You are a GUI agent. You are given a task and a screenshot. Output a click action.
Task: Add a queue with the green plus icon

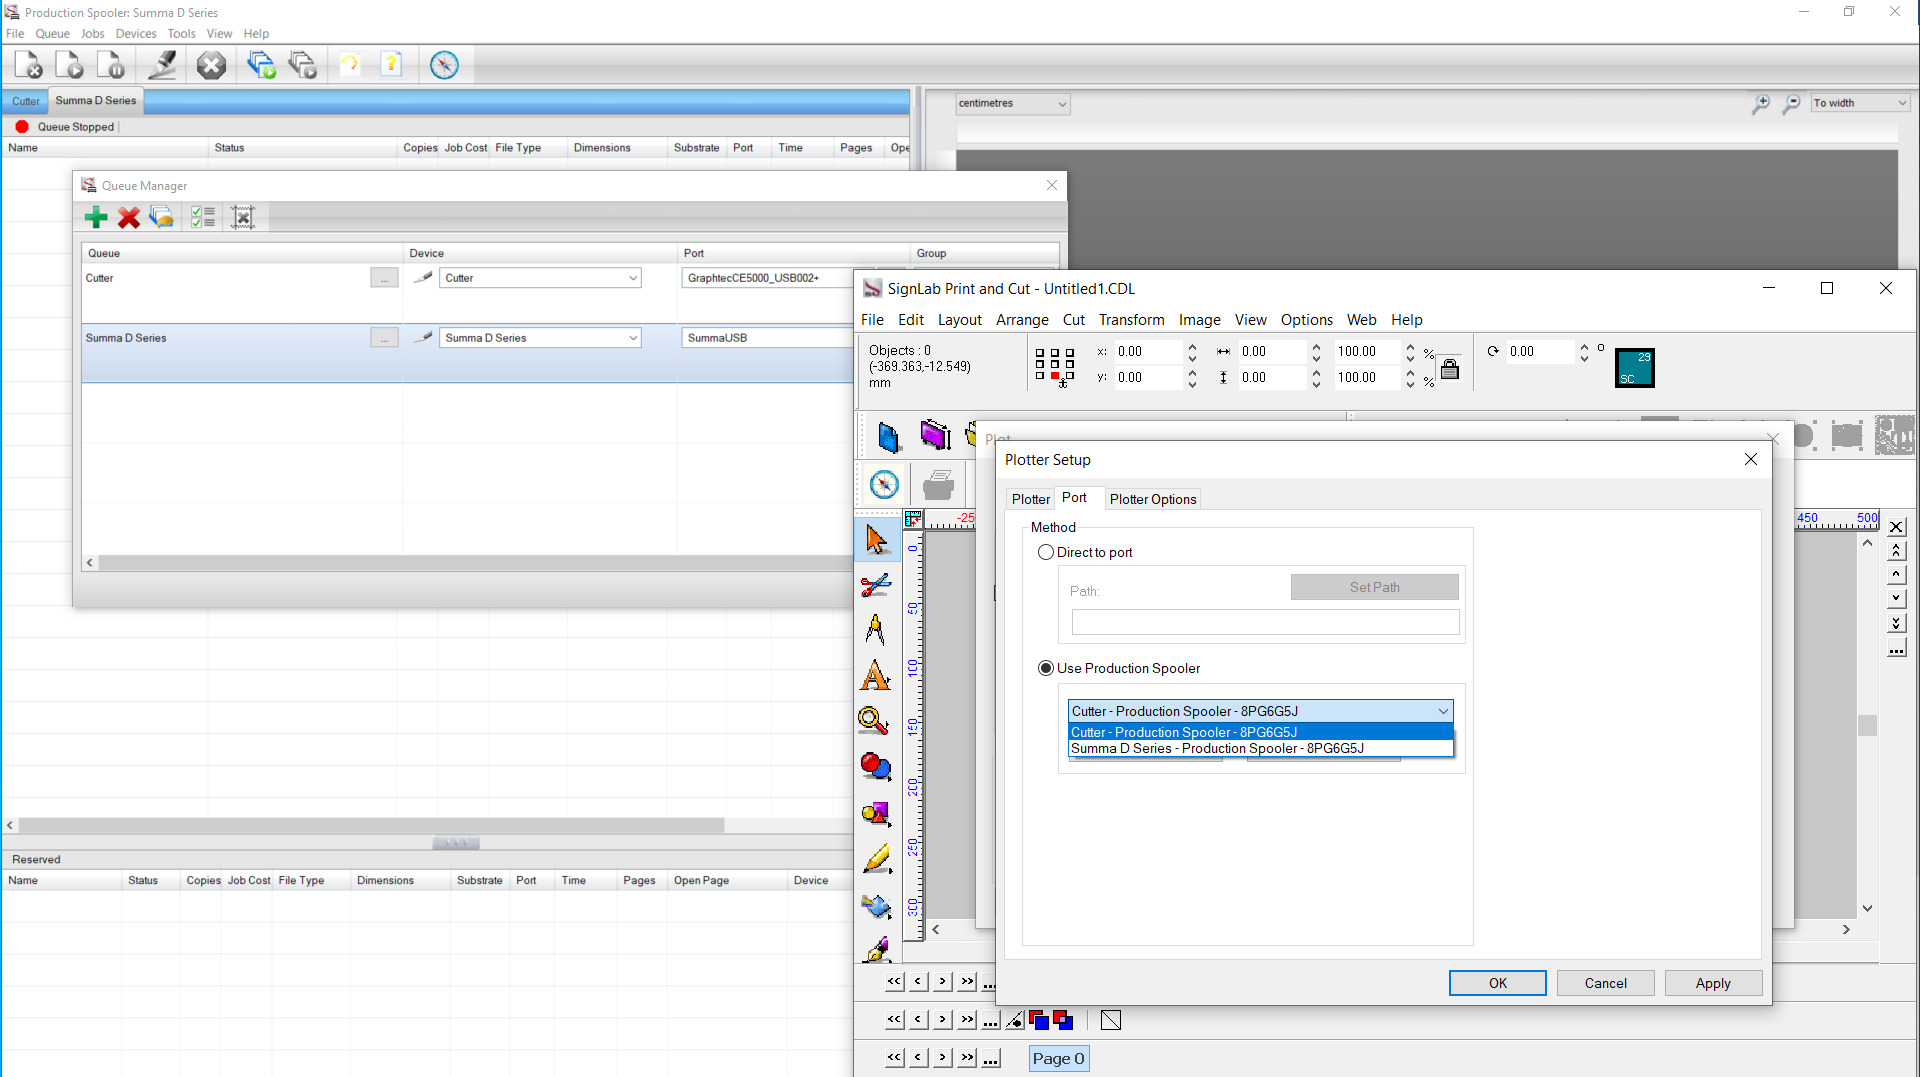click(x=96, y=217)
